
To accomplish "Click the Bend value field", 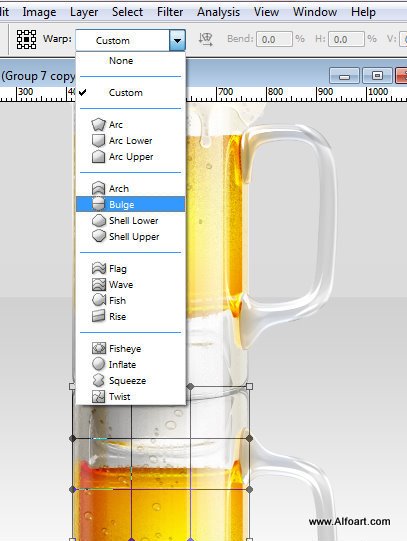I will pos(274,39).
